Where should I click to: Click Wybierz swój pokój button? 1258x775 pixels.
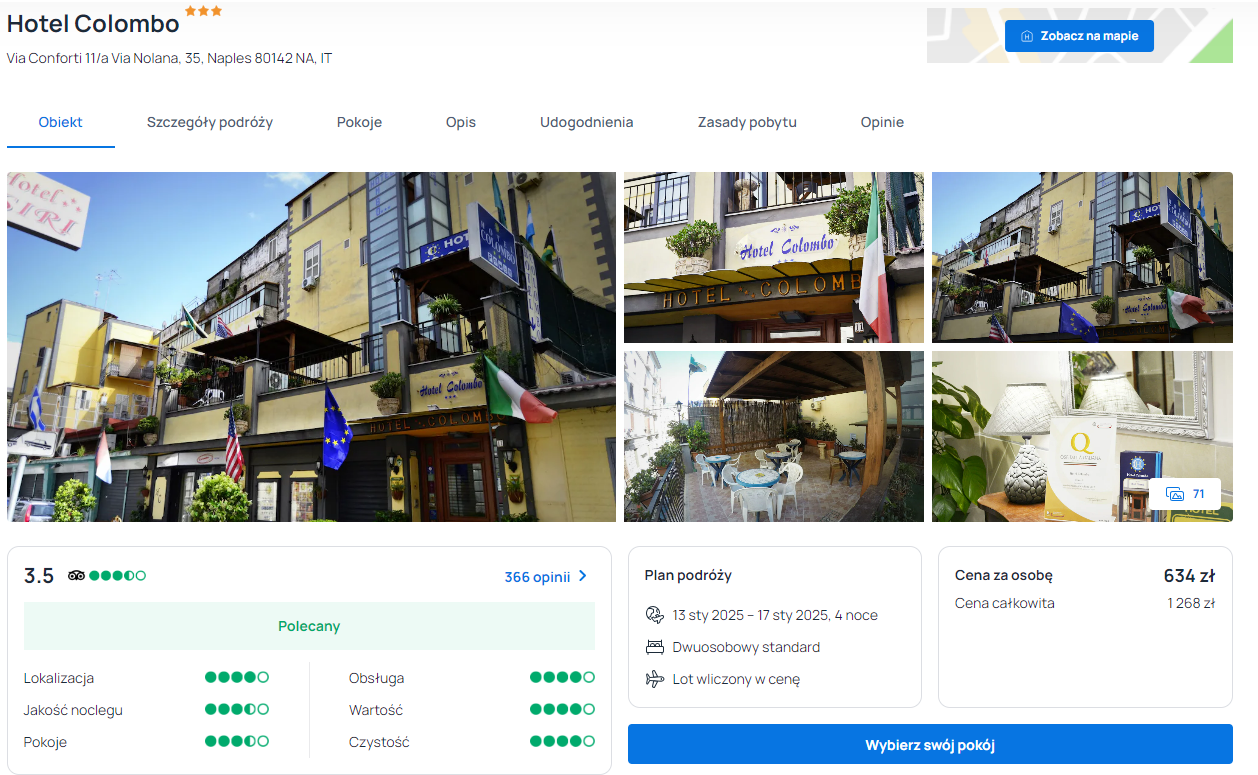pyautogui.click(x=930, y=745)
